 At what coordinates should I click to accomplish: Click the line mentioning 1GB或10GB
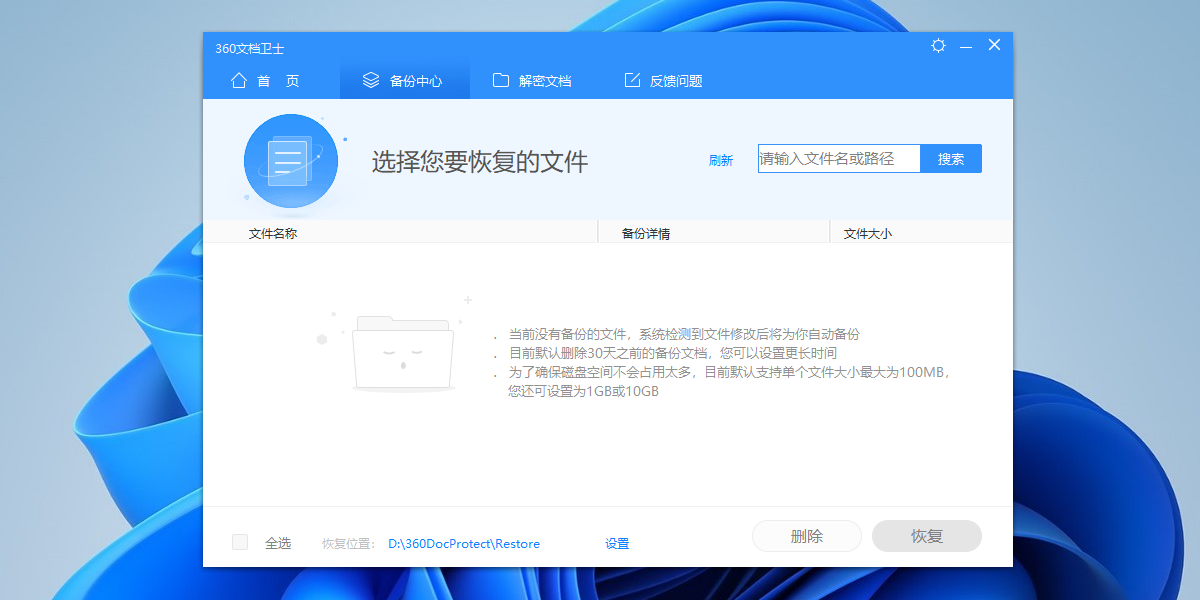coord(584,391)
